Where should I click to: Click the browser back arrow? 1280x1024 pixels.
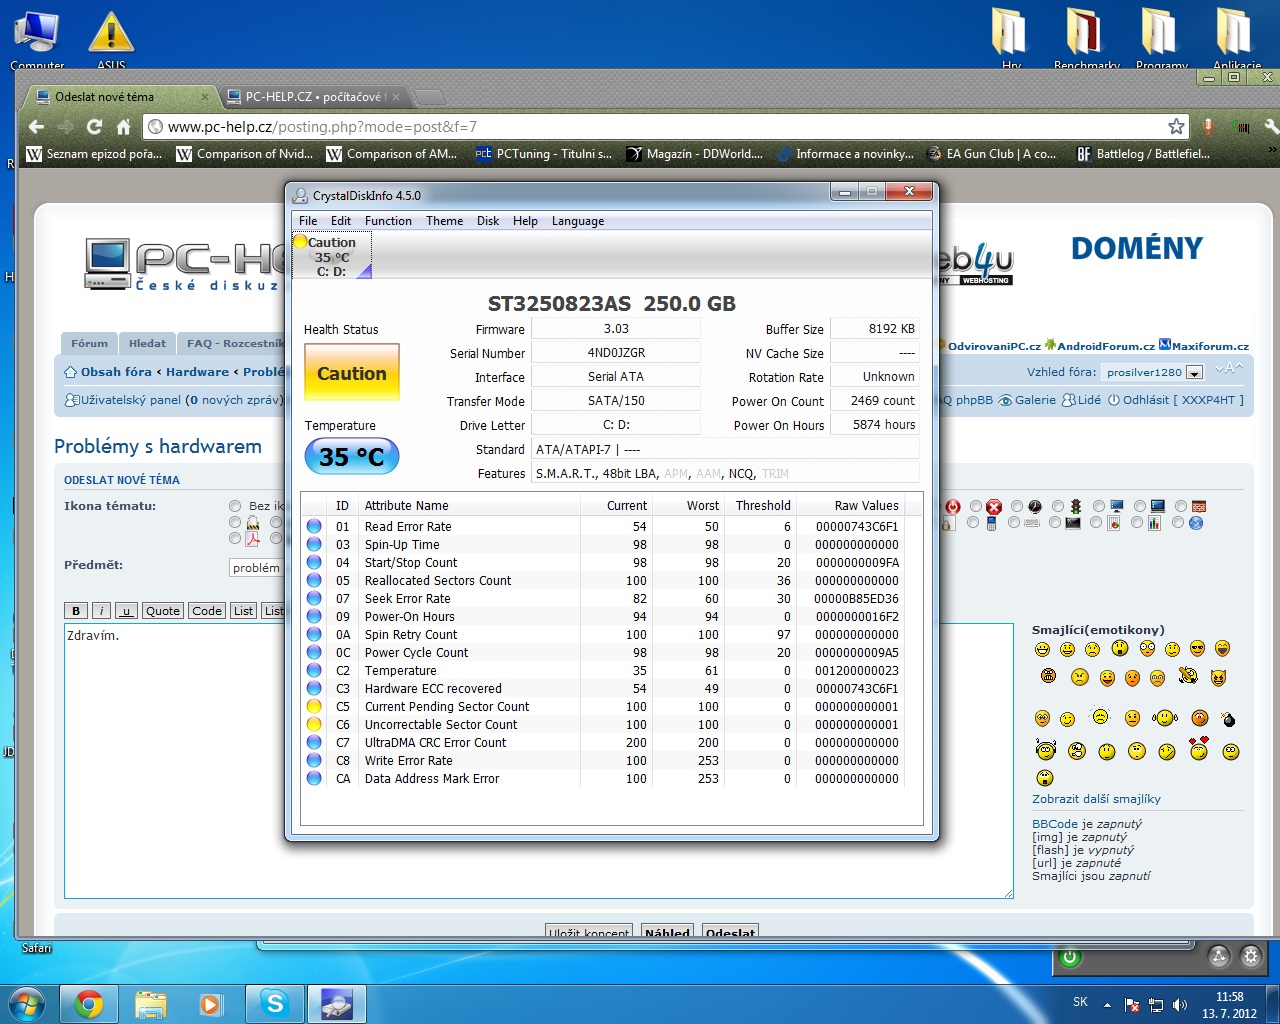(37, 127)
